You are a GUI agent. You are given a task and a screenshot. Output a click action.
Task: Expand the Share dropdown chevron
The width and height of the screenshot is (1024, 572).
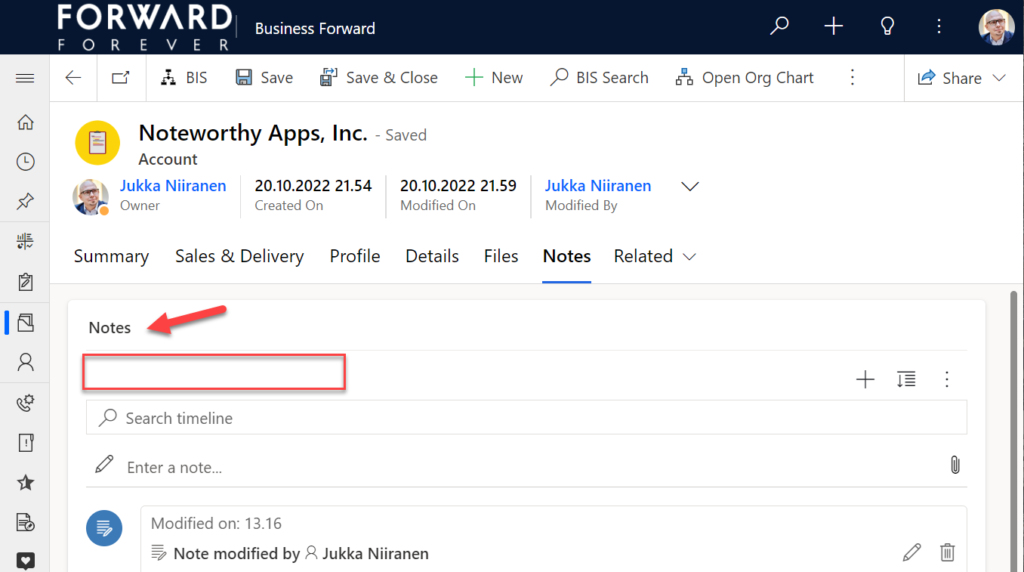click(999, 78)
